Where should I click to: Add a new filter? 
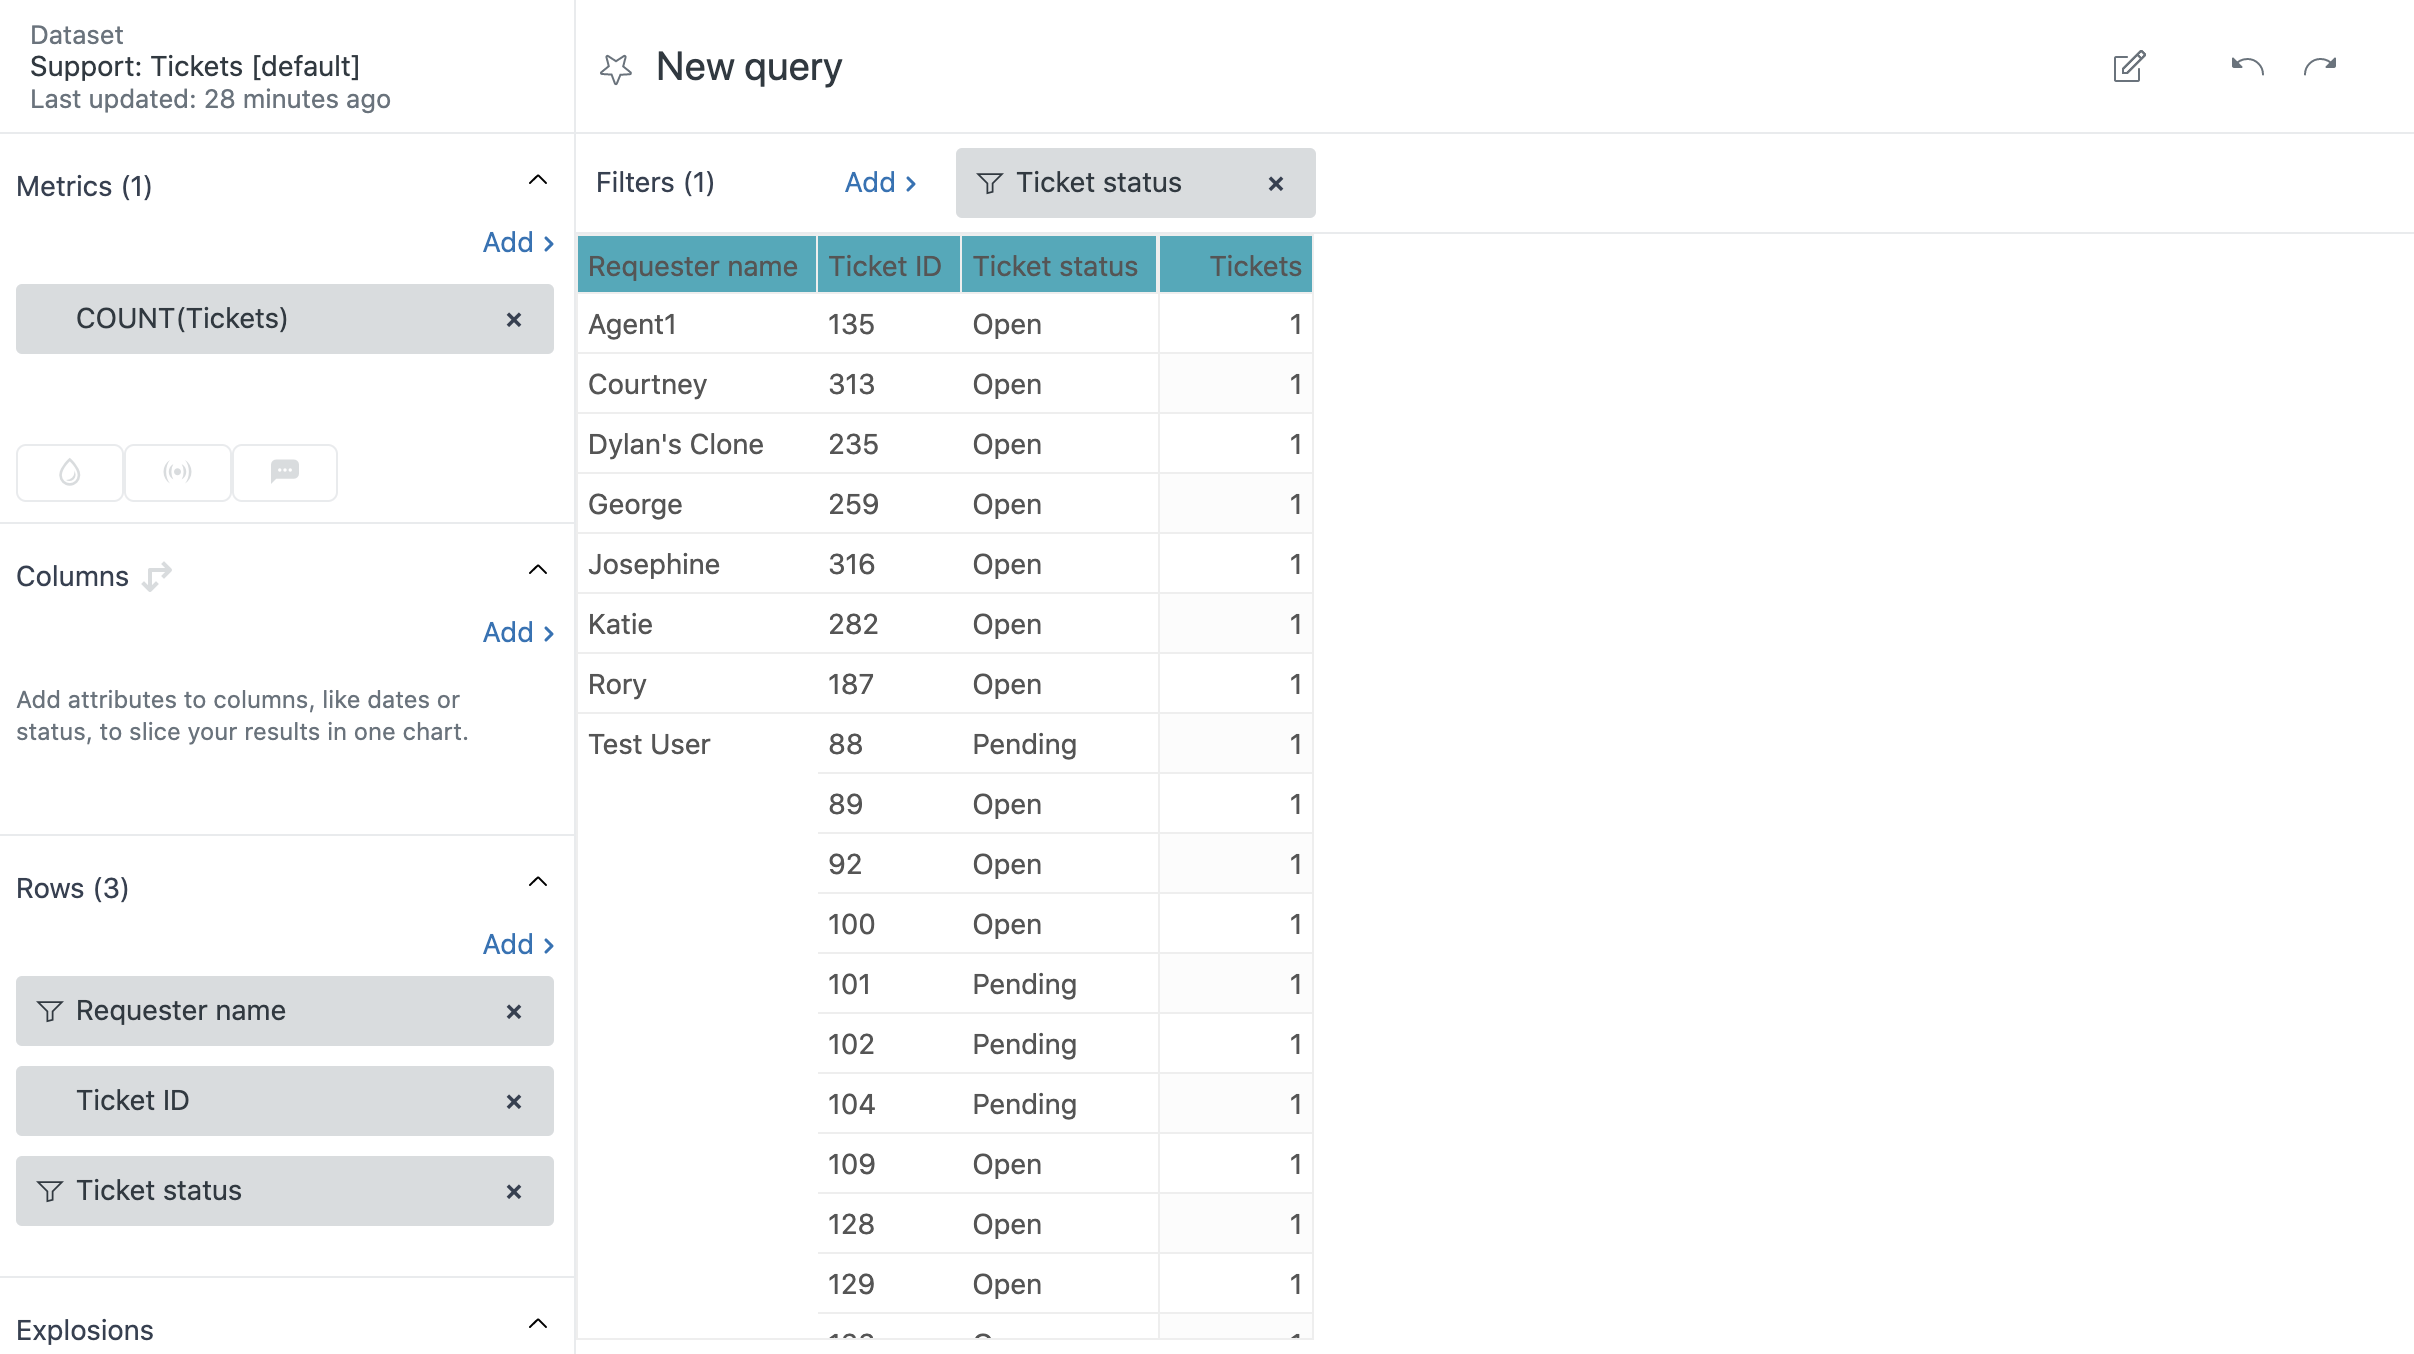(880, 182)
